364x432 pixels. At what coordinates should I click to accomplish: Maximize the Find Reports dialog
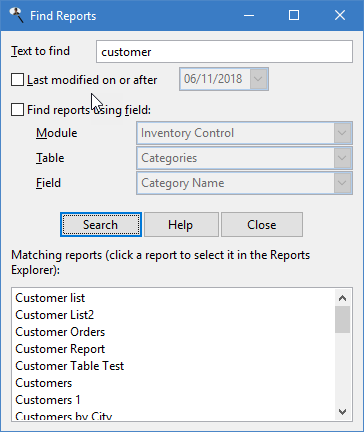coord(294,15)
